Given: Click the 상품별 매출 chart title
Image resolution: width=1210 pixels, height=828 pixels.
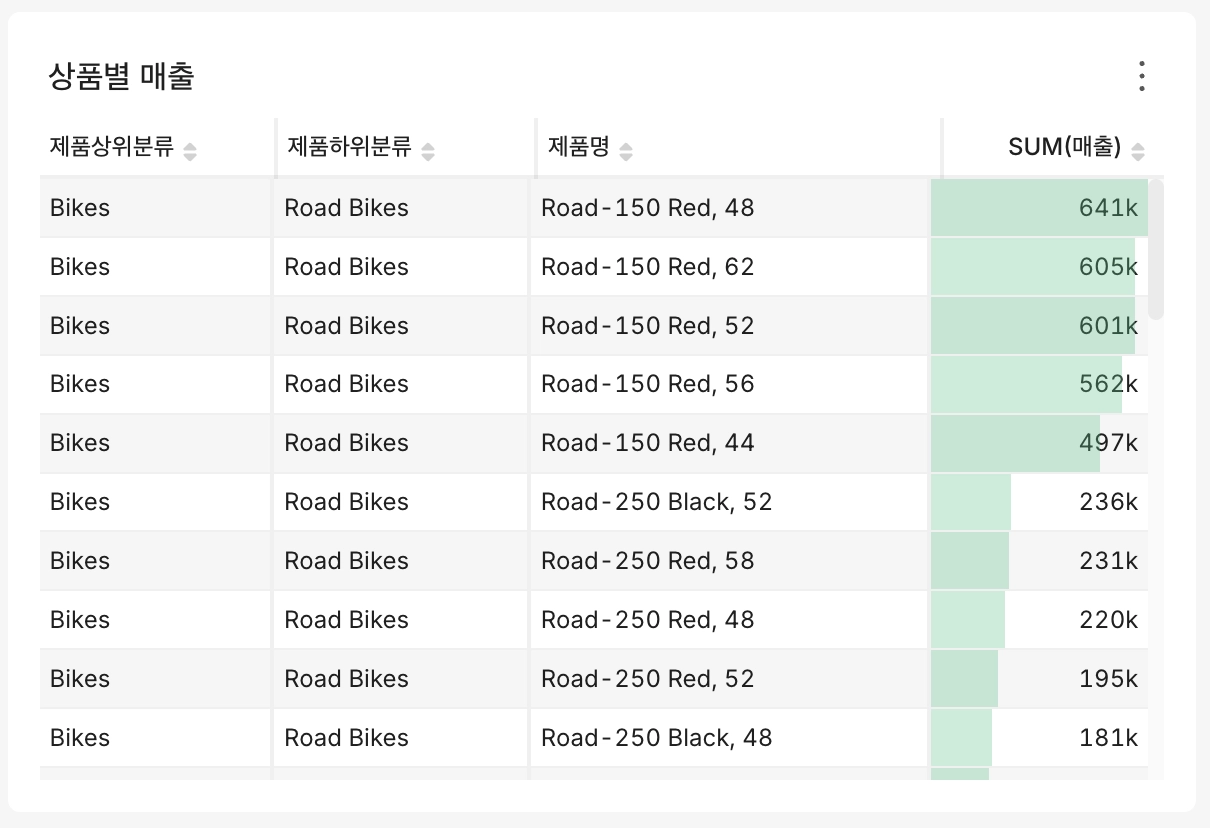Looking at the screenshot, I should point(121,76).
